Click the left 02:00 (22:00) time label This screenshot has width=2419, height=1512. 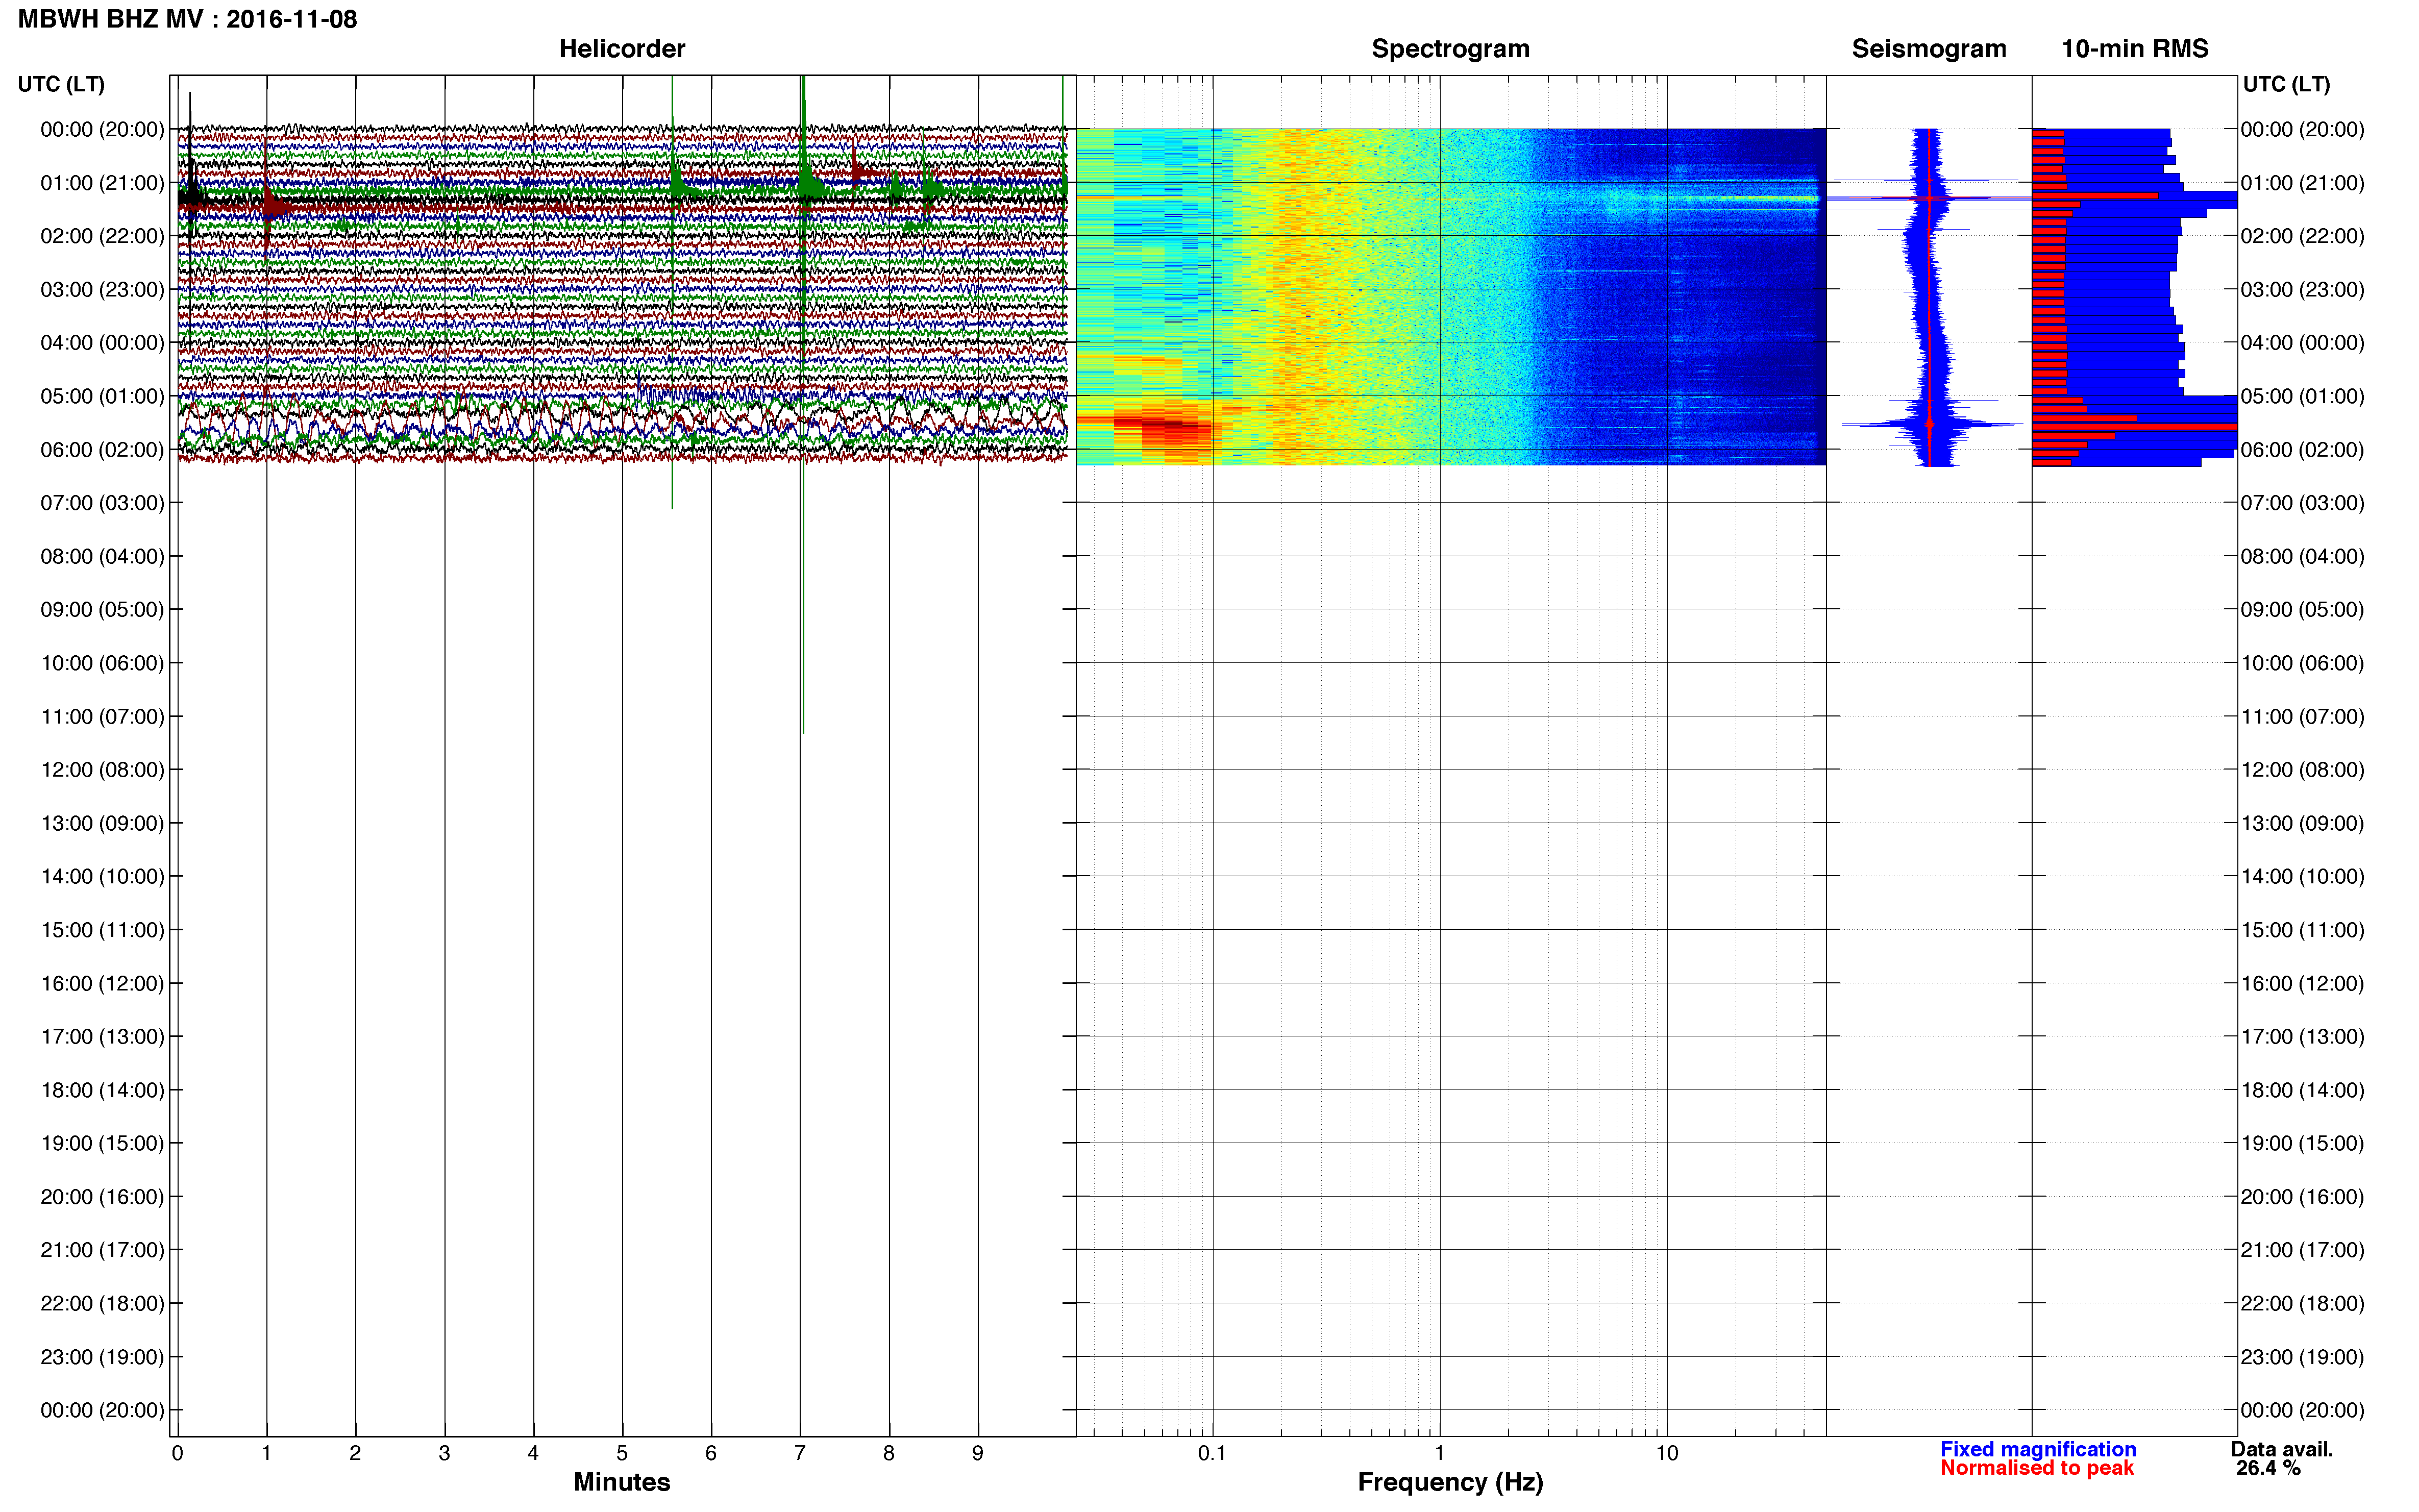click(x=102, y=236)
